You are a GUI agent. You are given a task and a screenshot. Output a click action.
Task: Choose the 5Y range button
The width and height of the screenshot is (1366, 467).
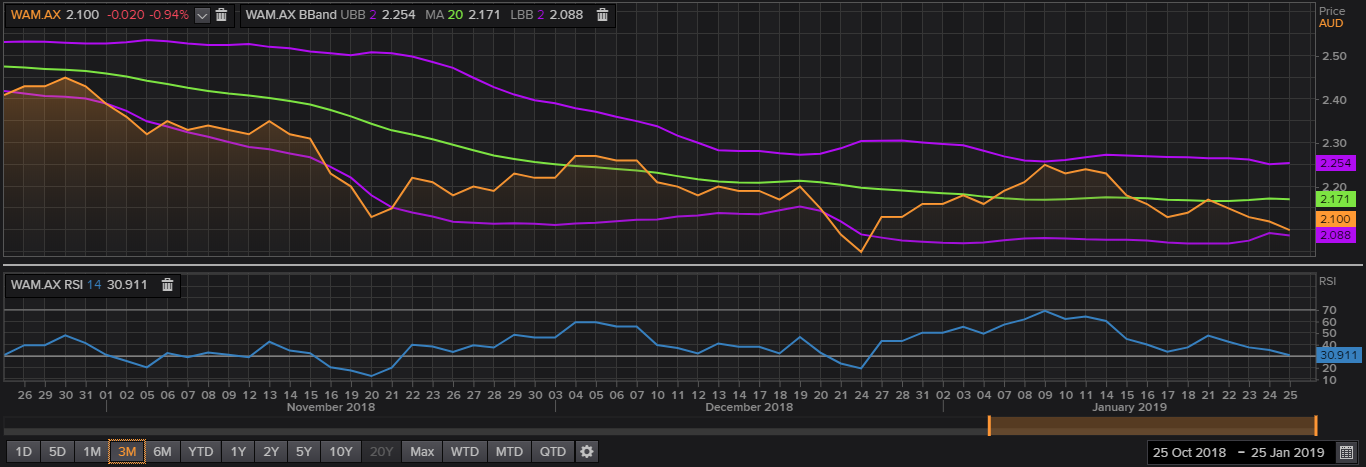click(x=304, y=452)
